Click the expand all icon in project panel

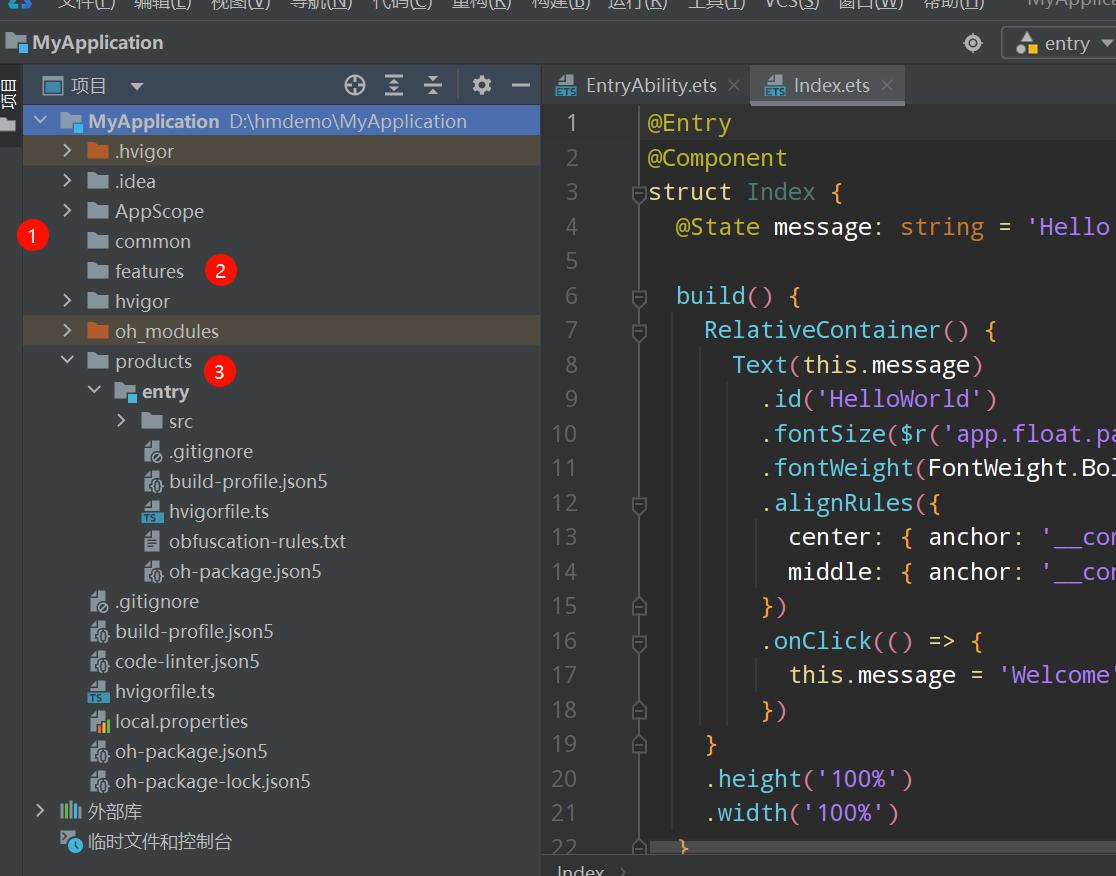click(x=394, y=85)
